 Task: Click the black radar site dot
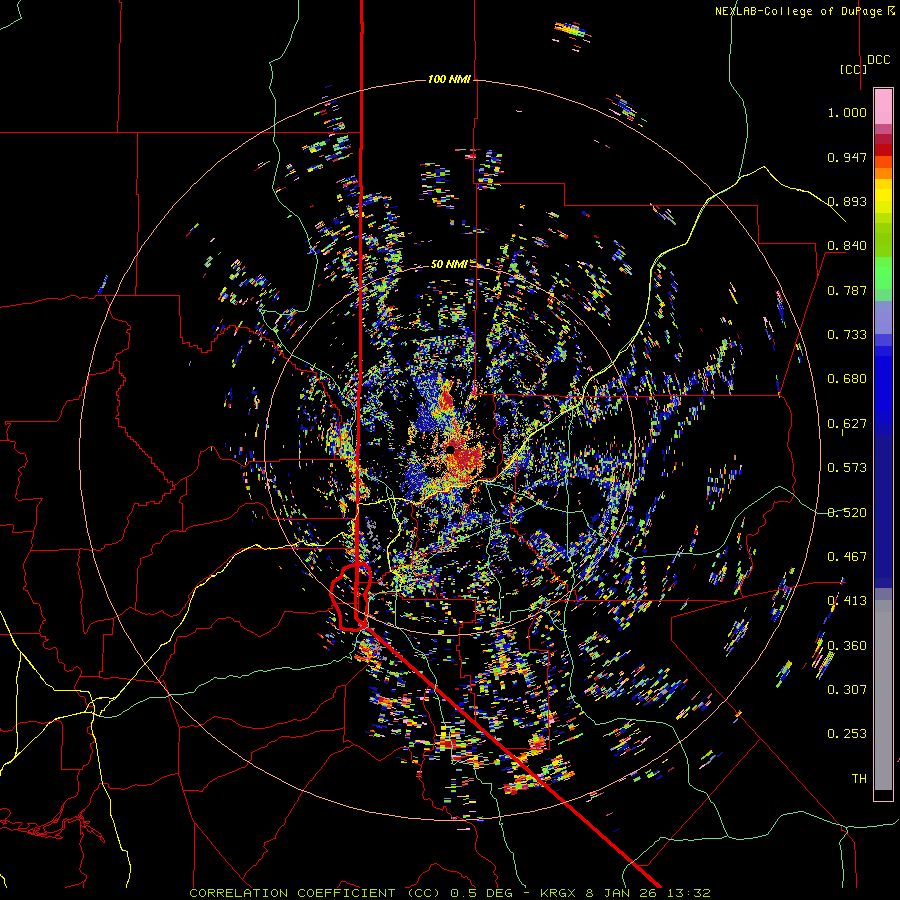[451, 450]
